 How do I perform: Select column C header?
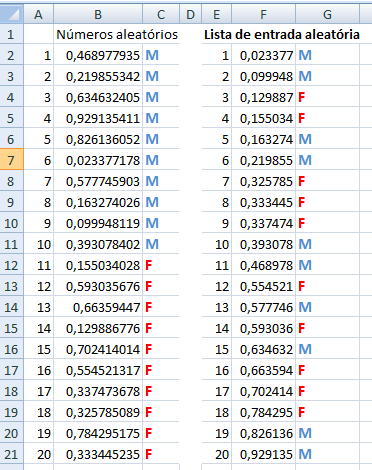161,14
